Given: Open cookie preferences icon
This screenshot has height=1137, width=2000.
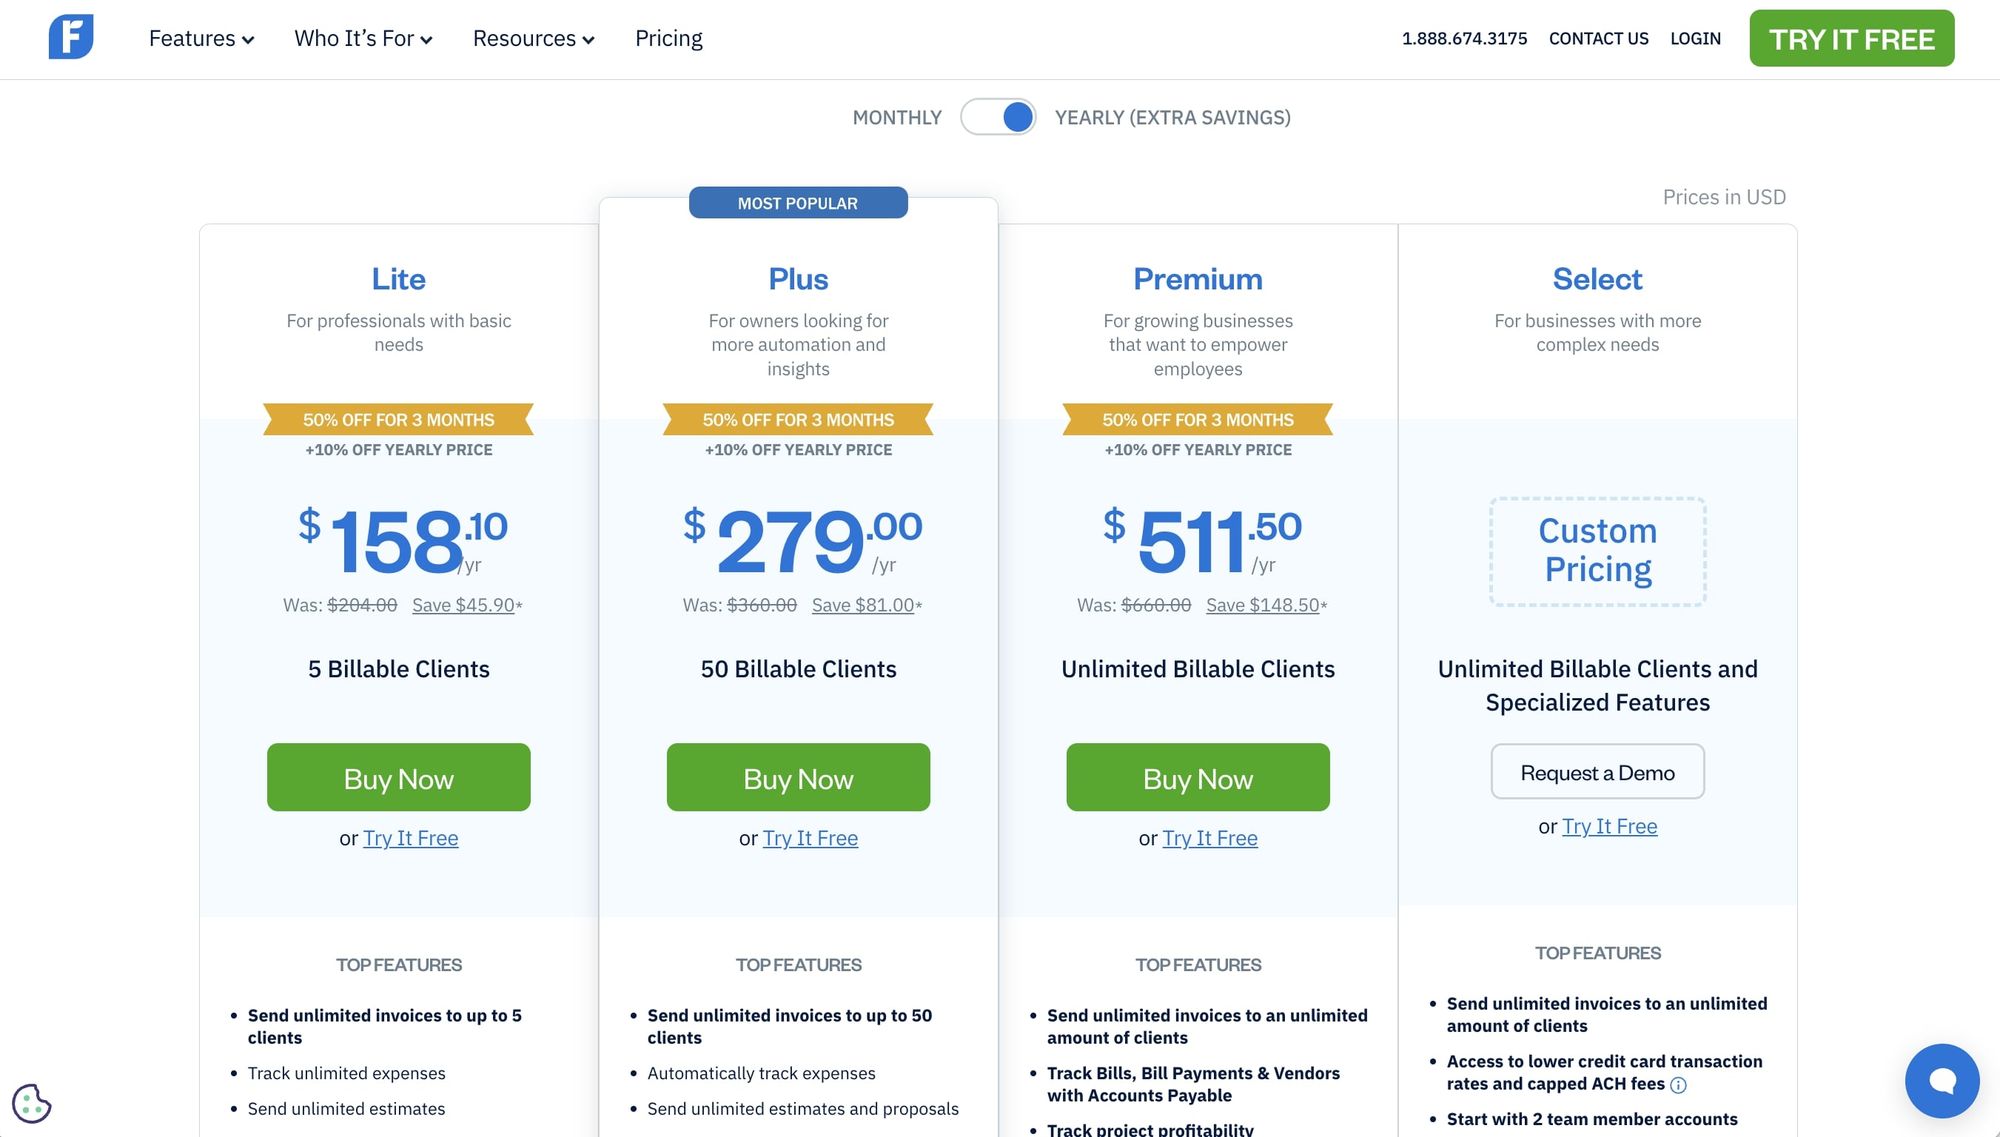Looking at the screenshot, I should (x=31, y=1103).
